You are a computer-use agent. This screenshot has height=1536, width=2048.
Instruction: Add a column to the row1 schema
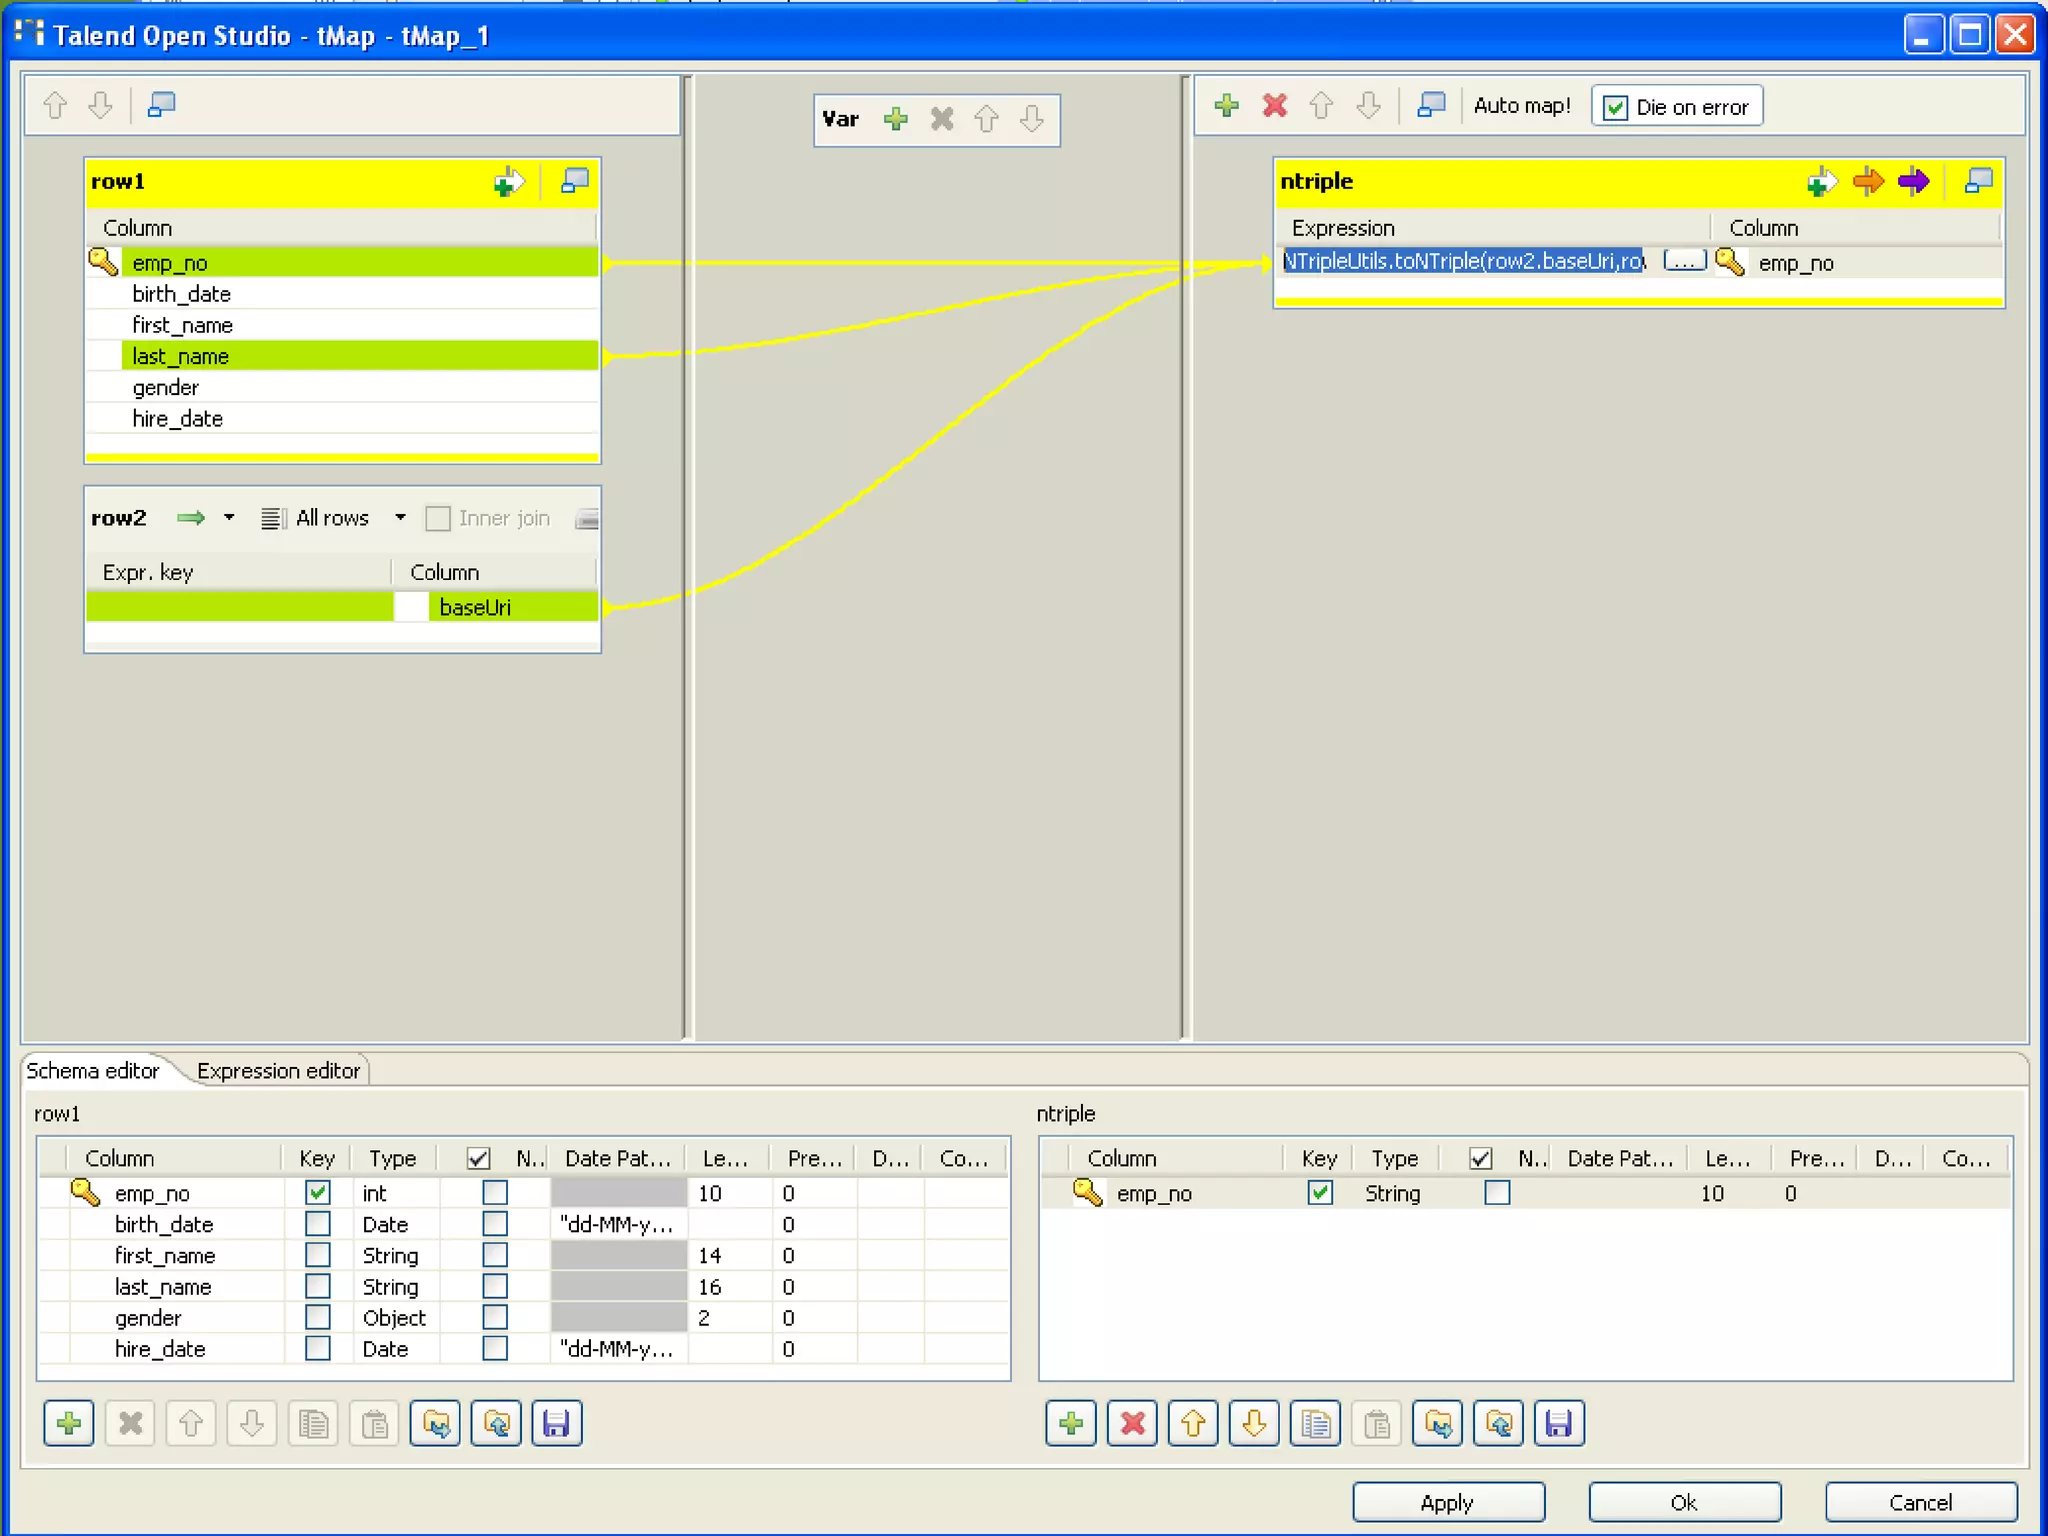click(x=69, y=1423)
